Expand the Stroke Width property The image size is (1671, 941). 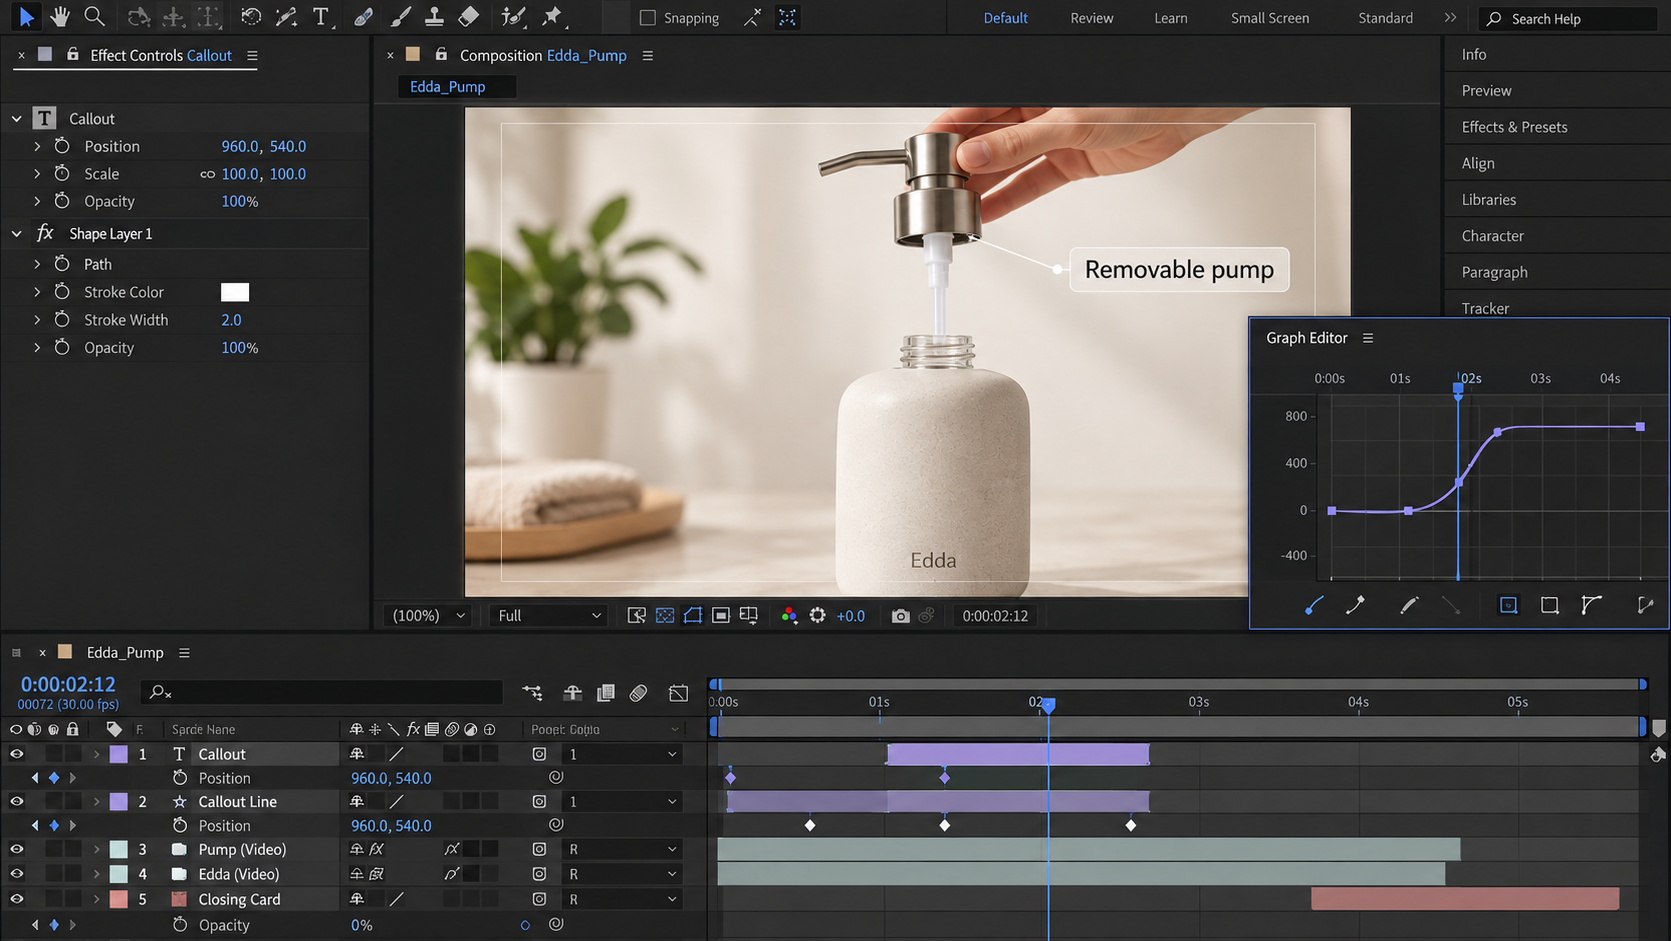[37, 320]
